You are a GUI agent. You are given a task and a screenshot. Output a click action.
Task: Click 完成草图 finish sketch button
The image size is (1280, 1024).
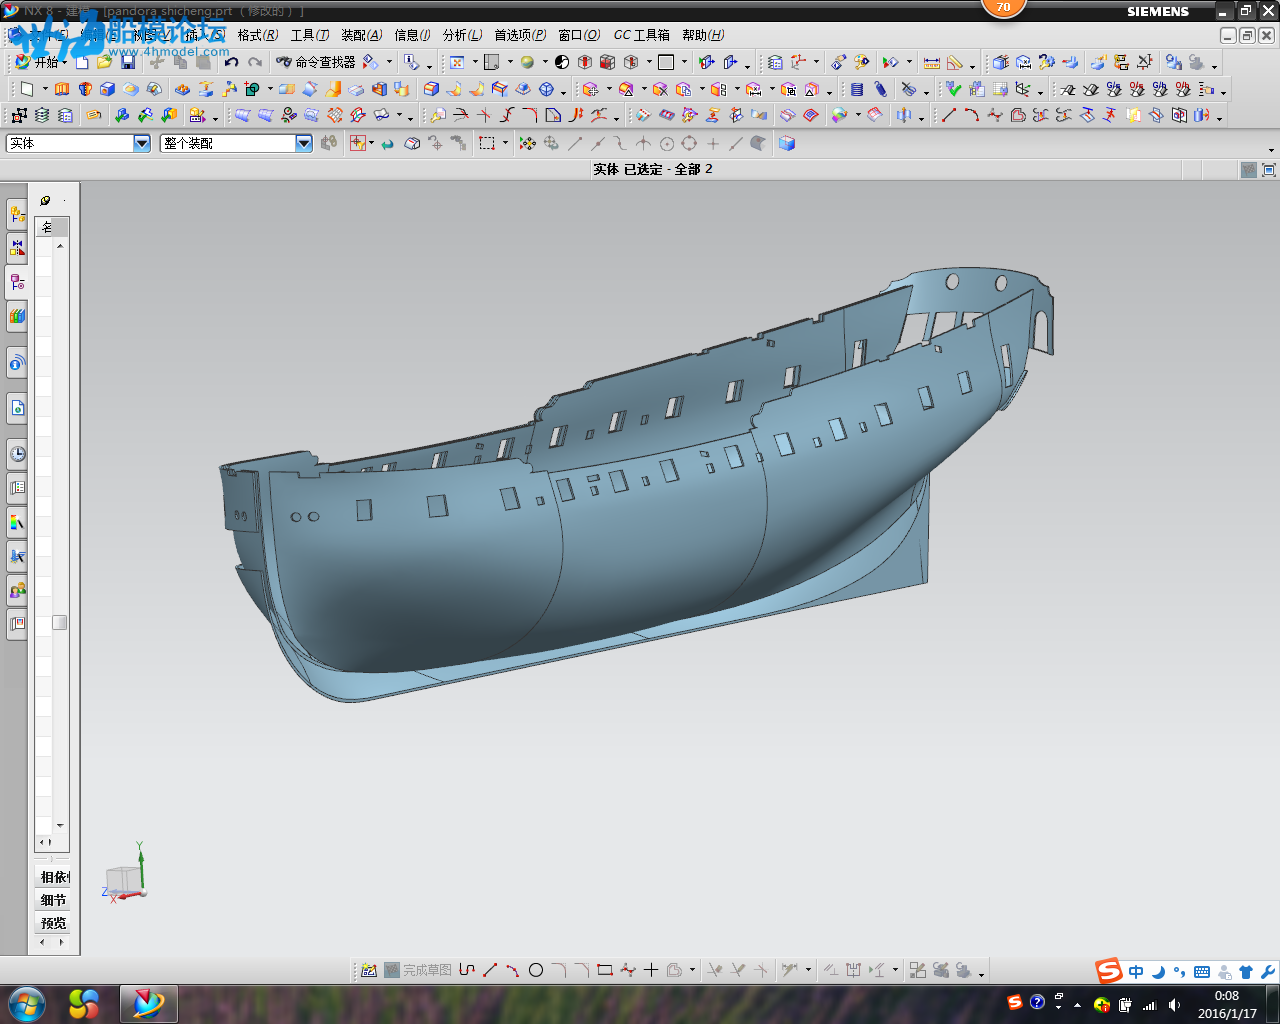pos(418,970)
